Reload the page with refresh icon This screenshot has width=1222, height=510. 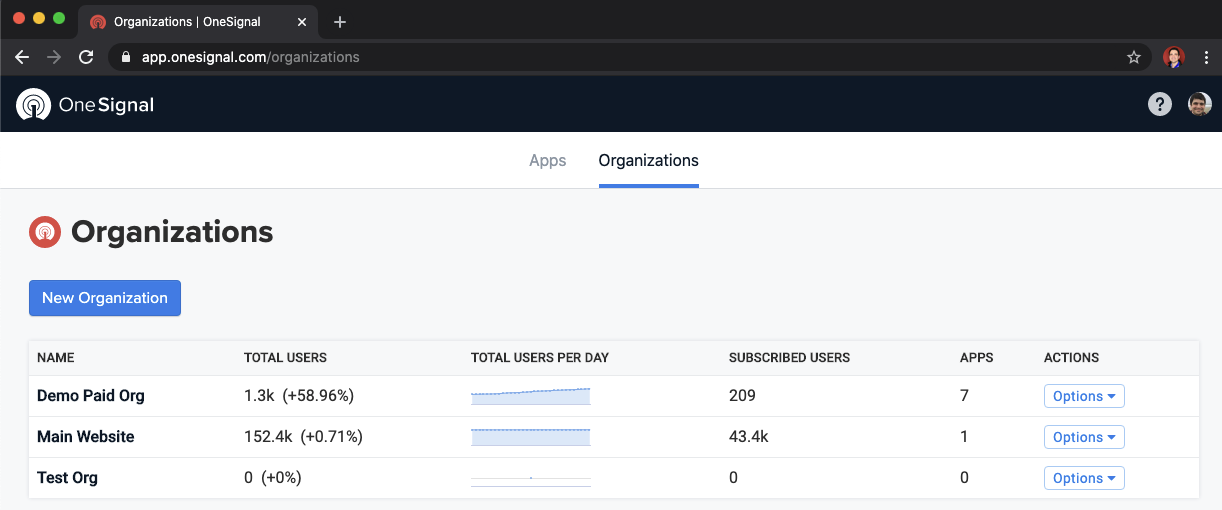point(86,57)
